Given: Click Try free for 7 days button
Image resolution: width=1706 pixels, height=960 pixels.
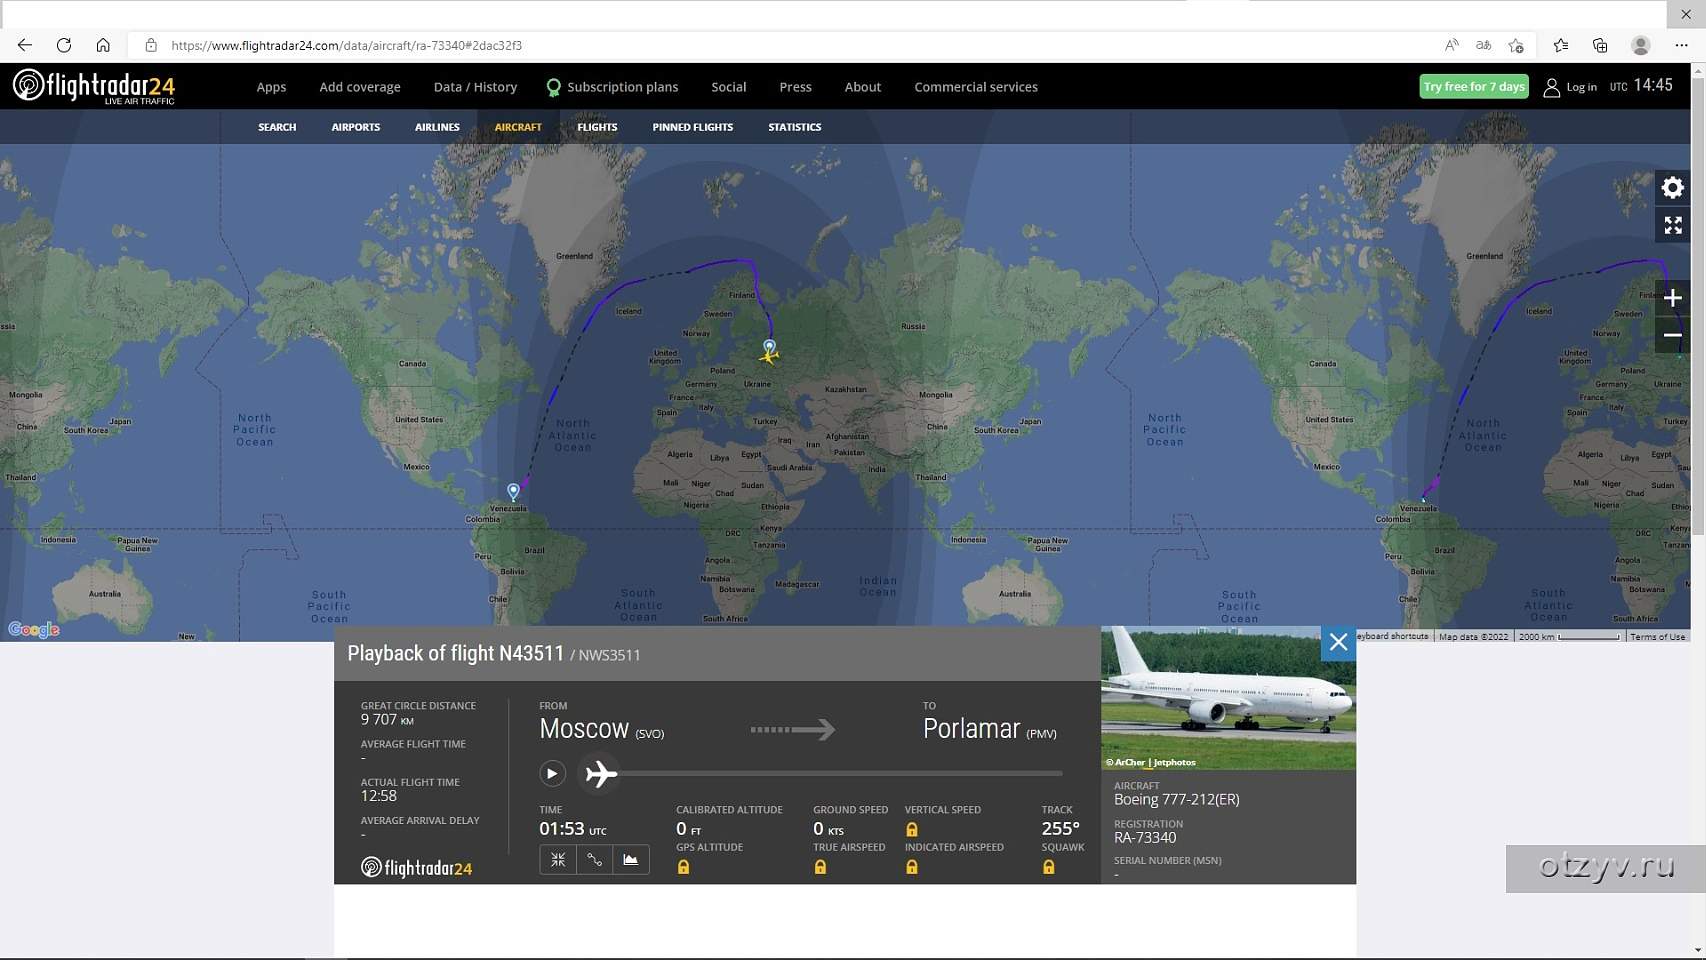Looking at the screenshot, I should [1474, 86].
